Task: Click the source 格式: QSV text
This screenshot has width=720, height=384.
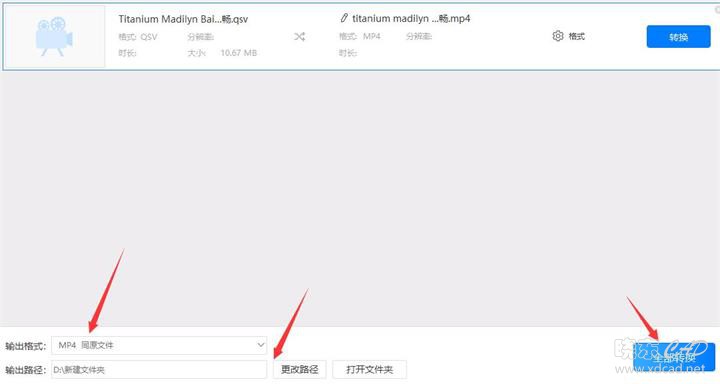Action: [x=138, y=37]
